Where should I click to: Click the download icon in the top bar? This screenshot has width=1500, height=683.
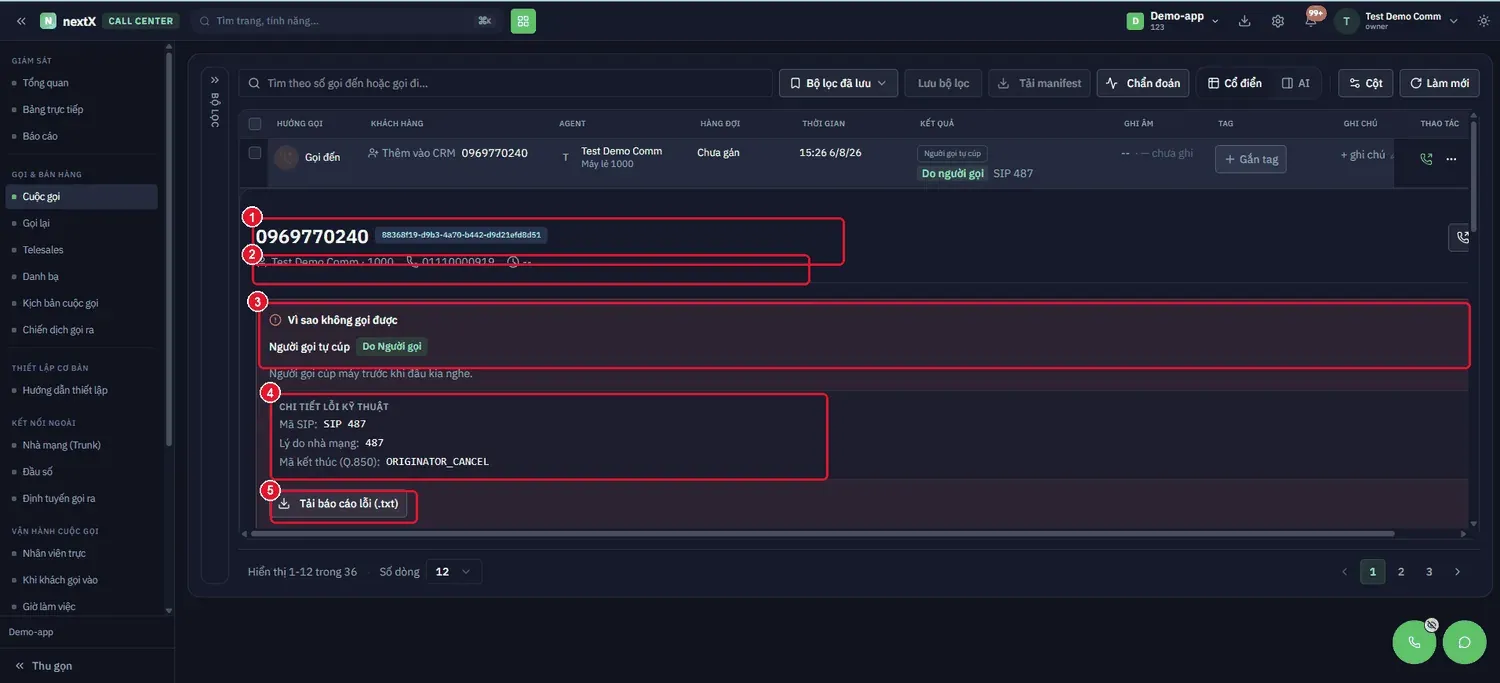coord(1245,21)
